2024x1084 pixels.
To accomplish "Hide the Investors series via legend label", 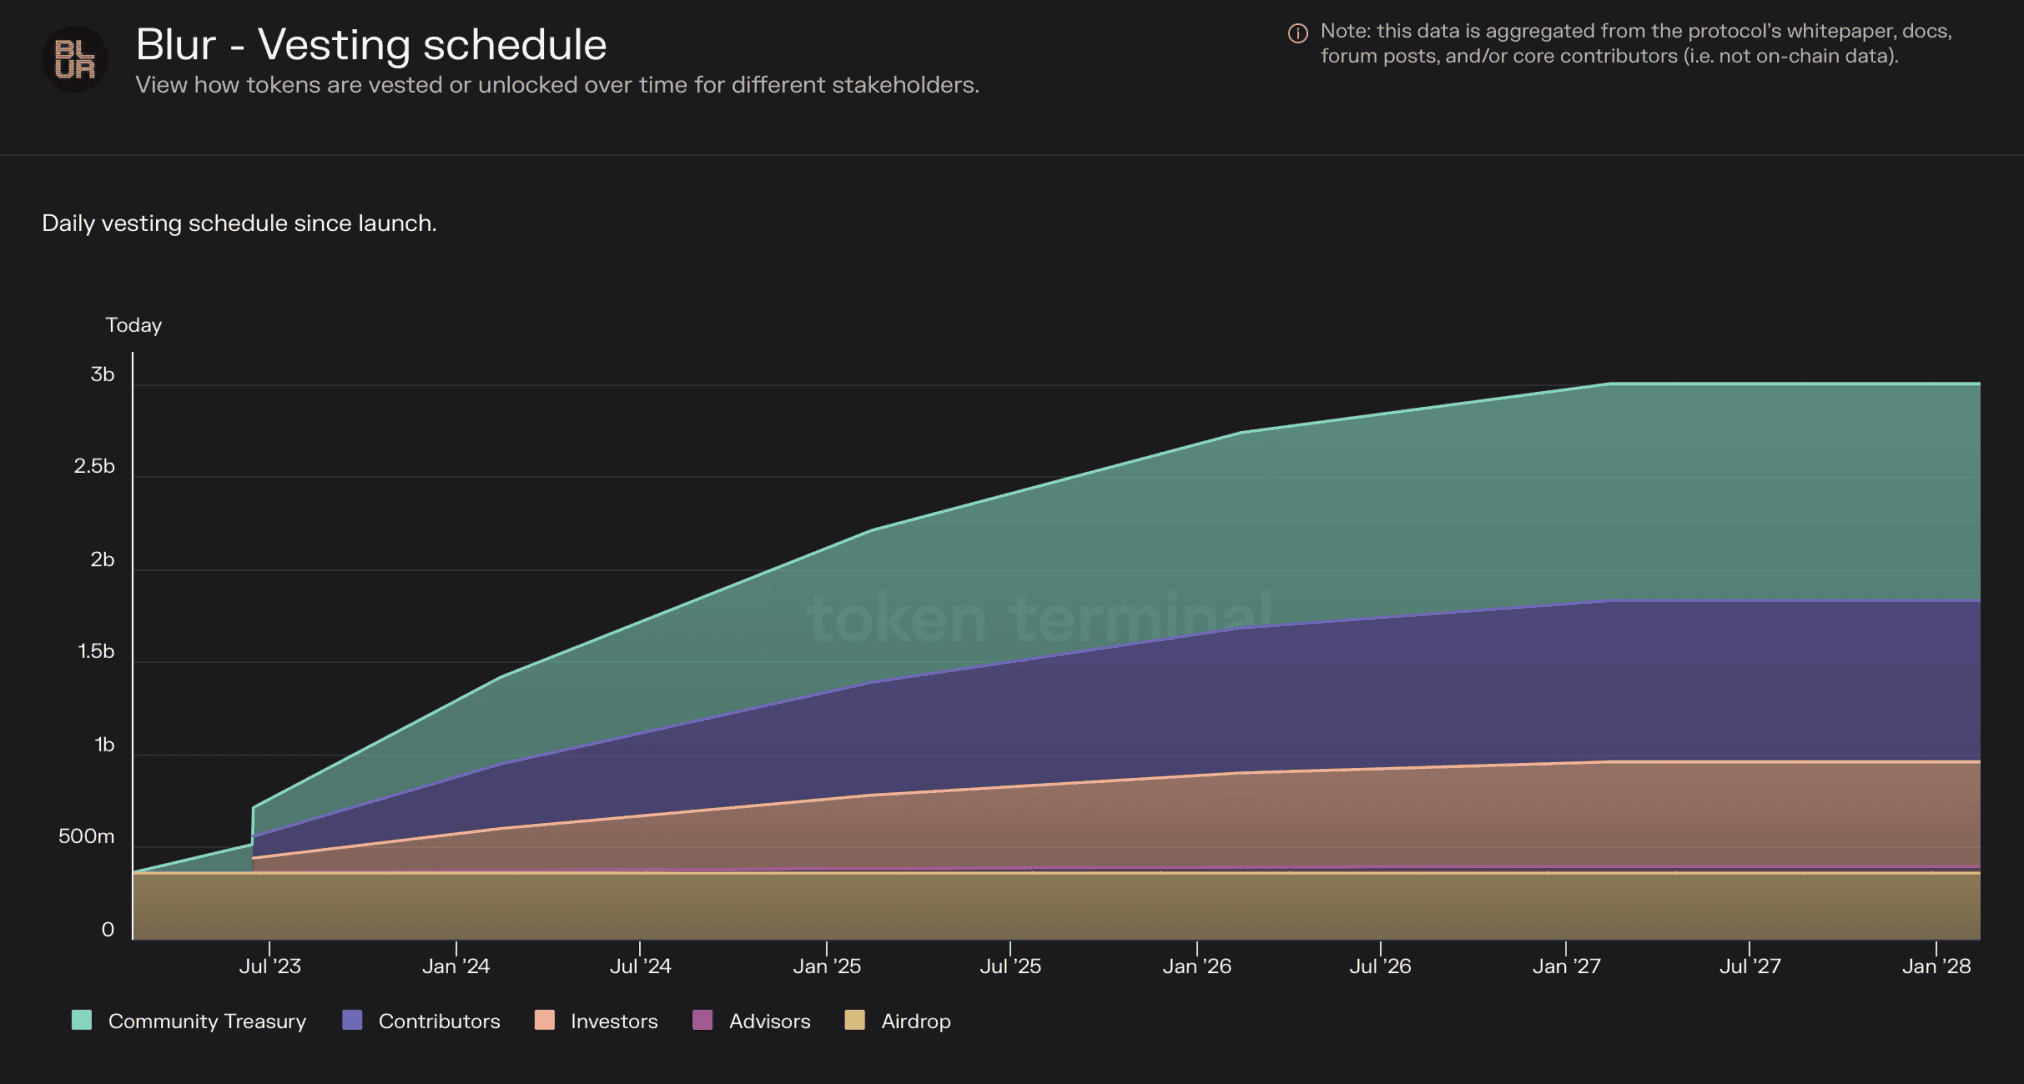I will click(x=614, y=1021).
